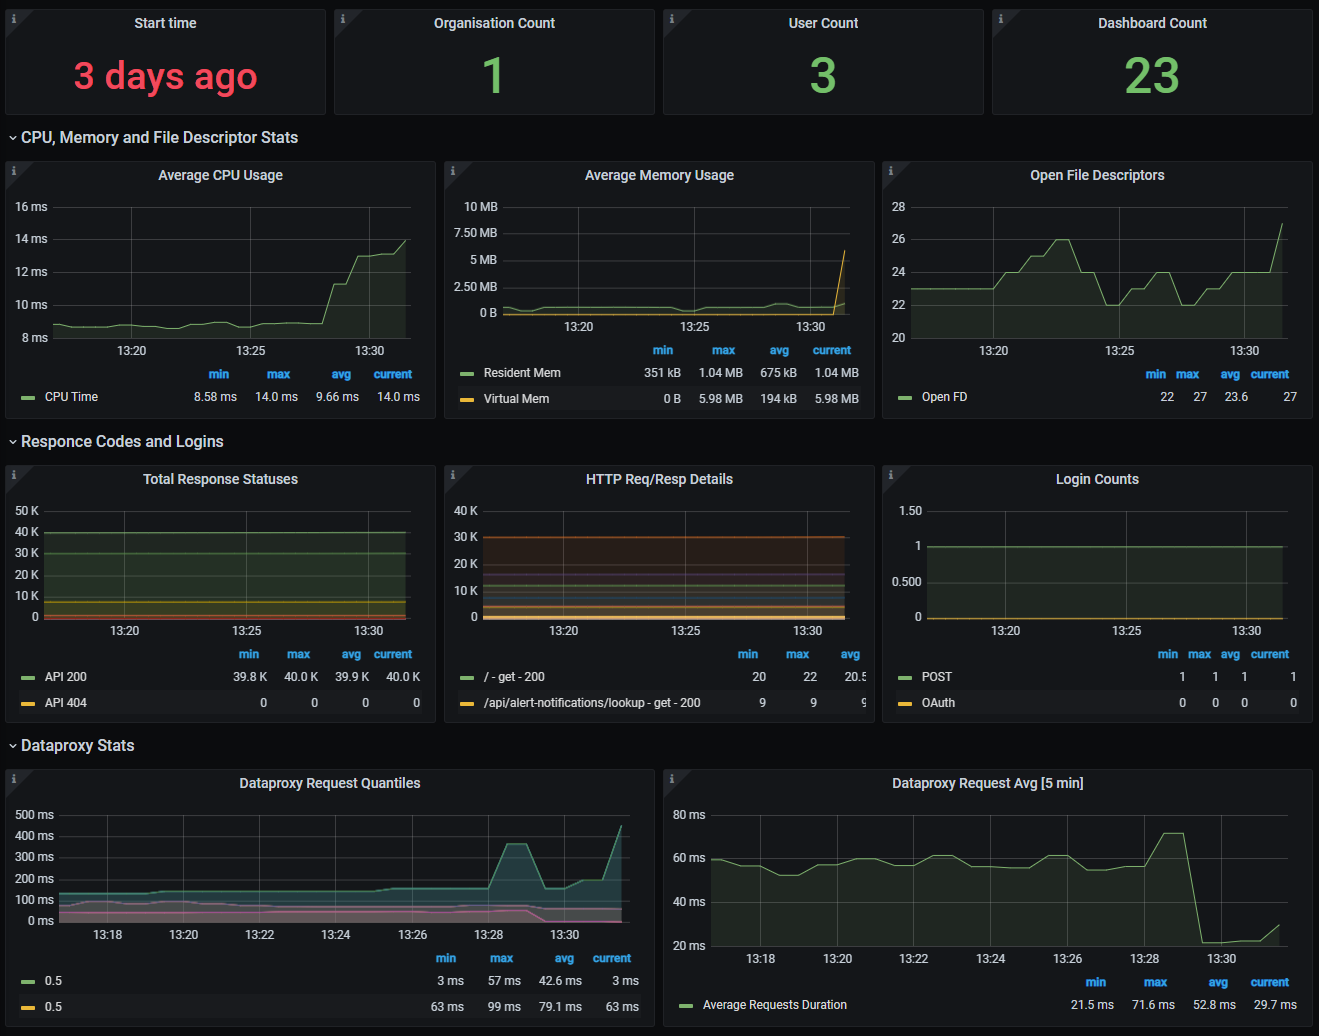Toggle OAuth series in Login Counts legend
Image resolution: width=1319 pixels, height=1036 pixels.
click(937, 703)
